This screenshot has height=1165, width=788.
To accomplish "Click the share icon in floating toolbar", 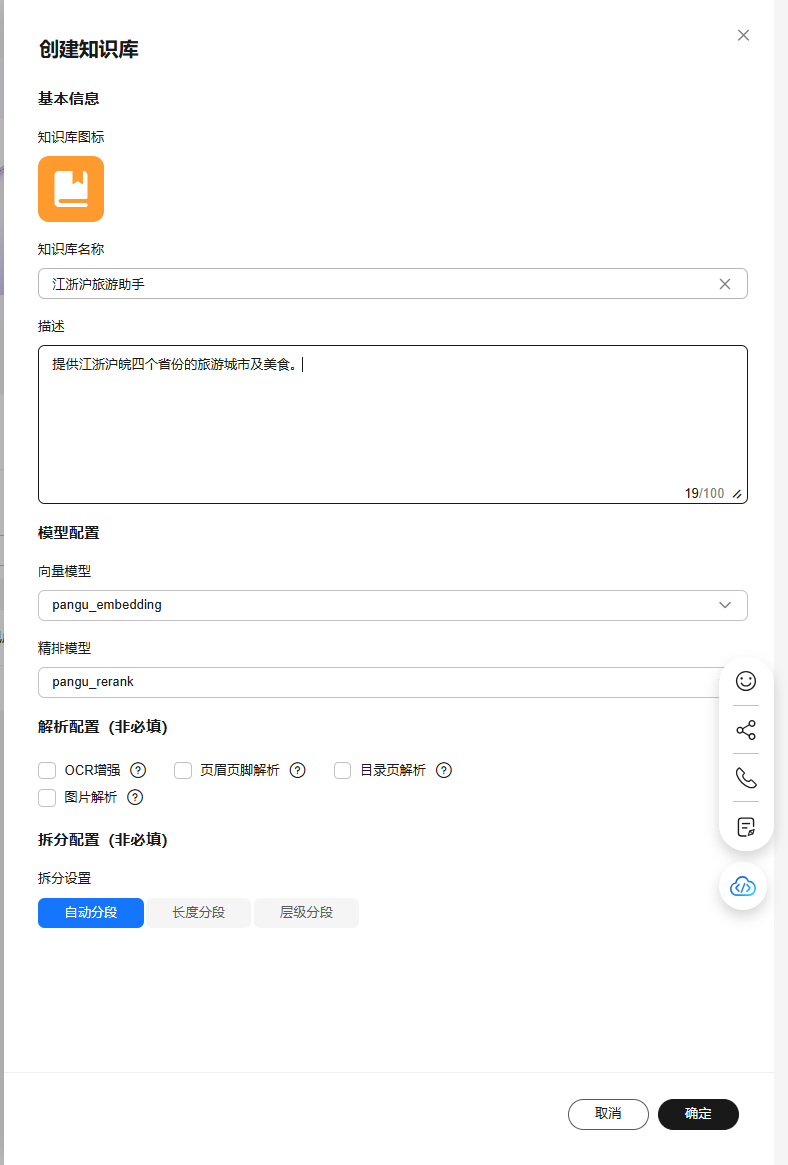I will (746, 730).
